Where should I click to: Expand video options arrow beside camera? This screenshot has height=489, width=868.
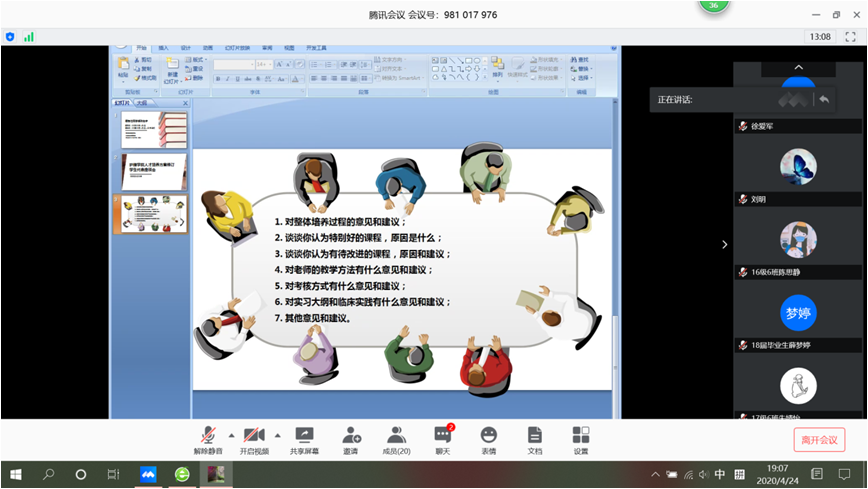tap(278, 435)
